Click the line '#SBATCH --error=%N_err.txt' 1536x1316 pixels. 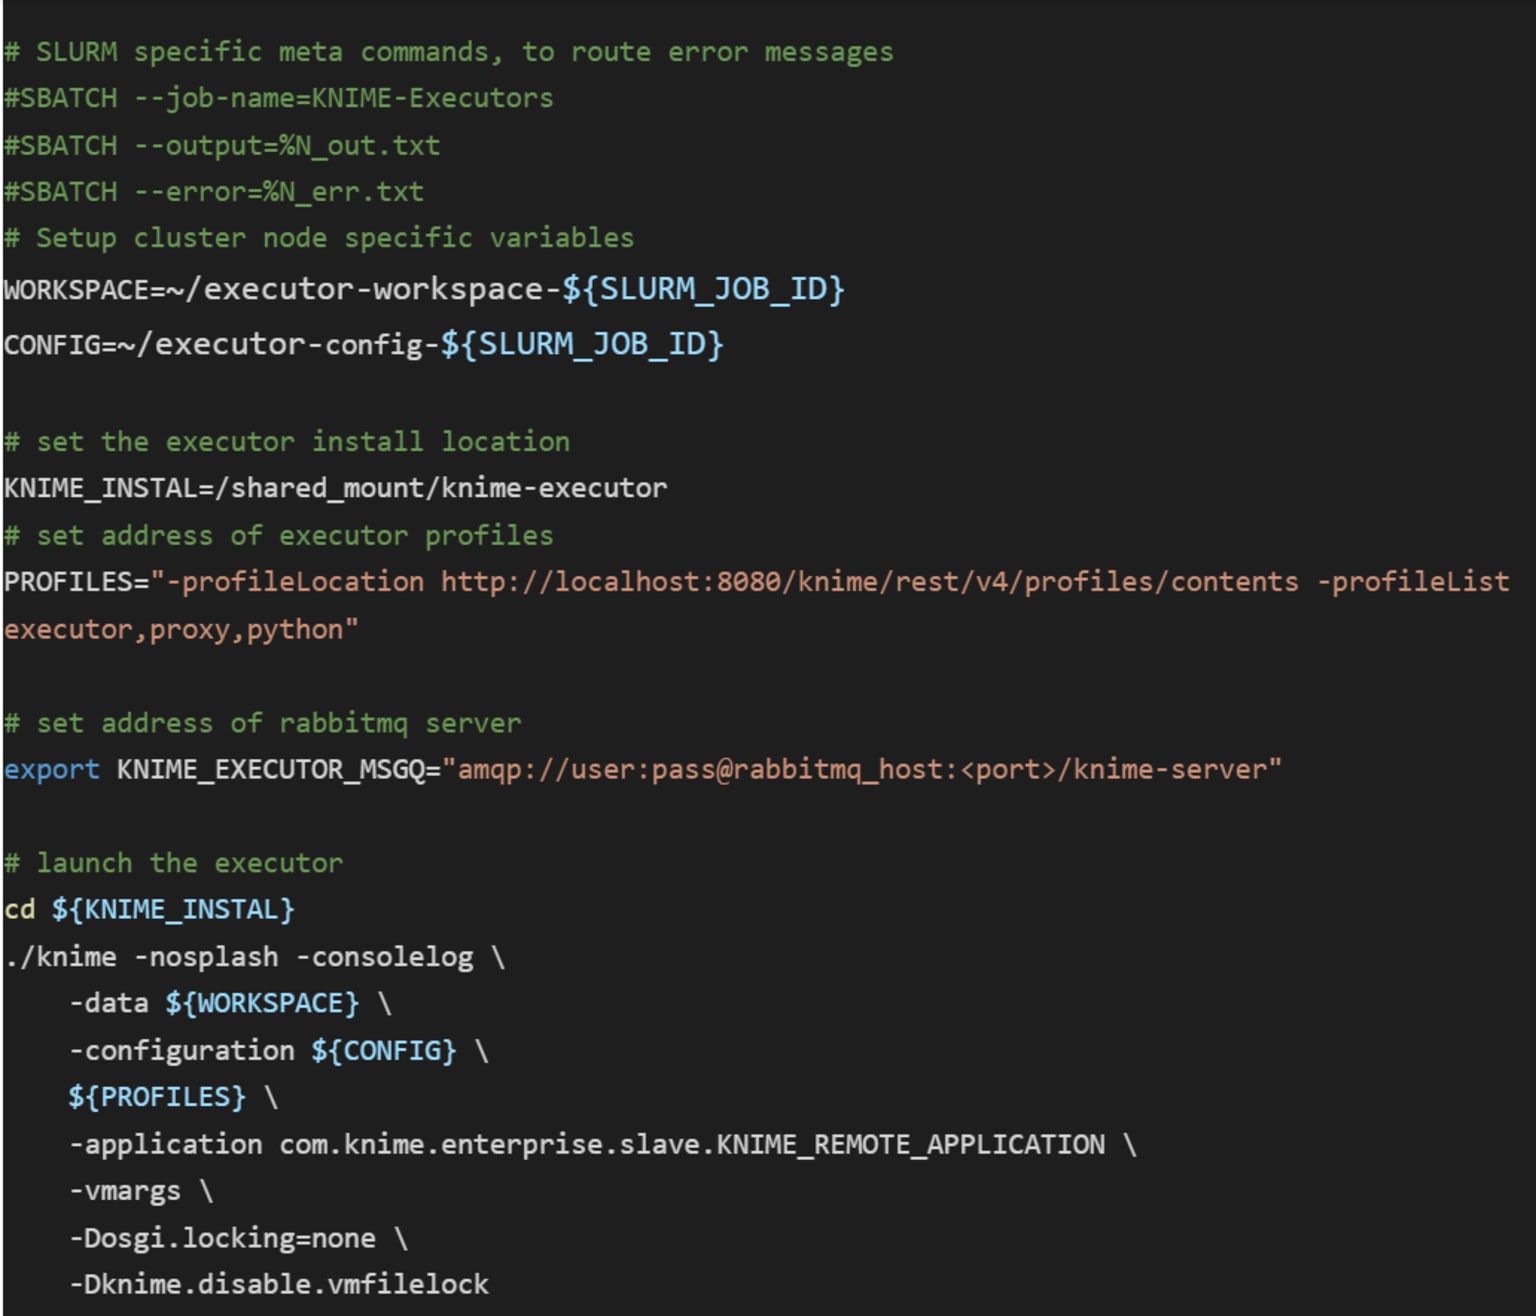[213, 191]
